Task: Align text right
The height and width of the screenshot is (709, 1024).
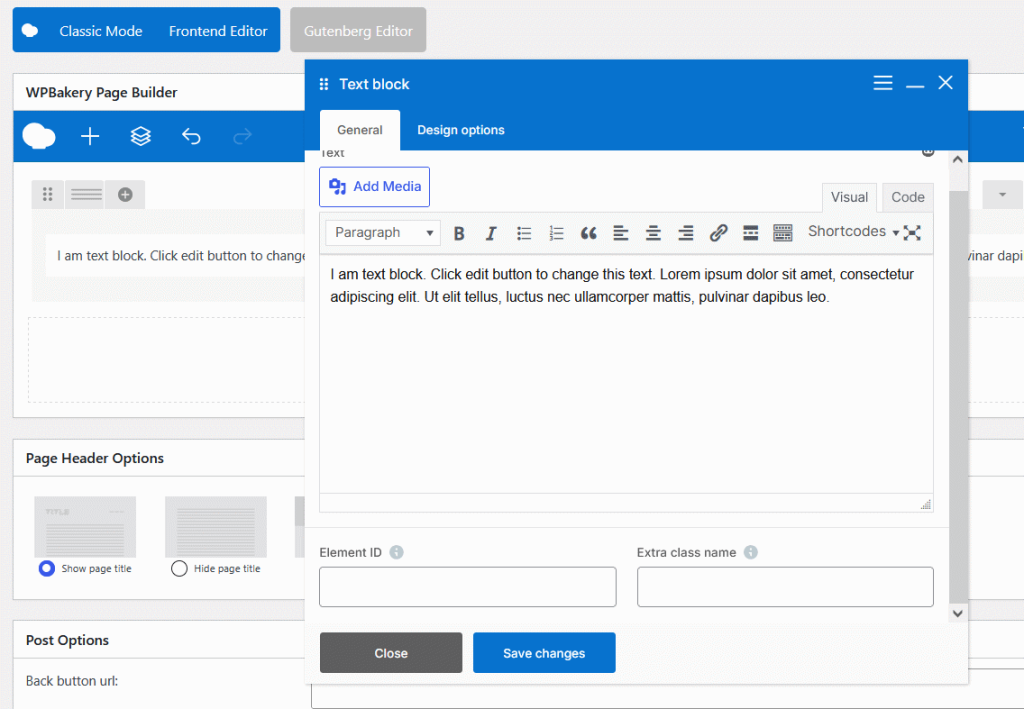Action: [x=686, y=233]
